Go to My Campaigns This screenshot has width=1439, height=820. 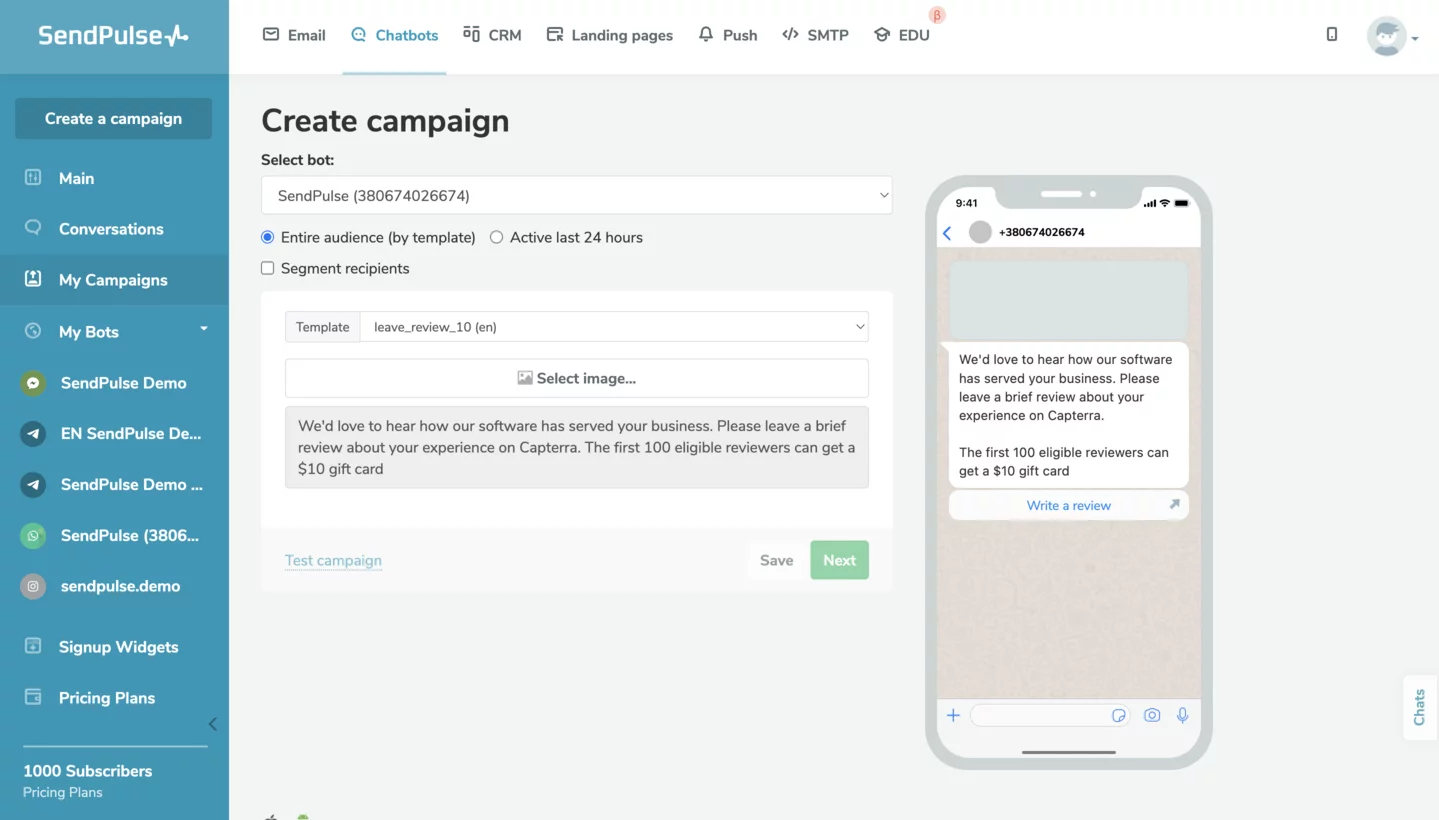pyautogui.click(x=114, y=280)
